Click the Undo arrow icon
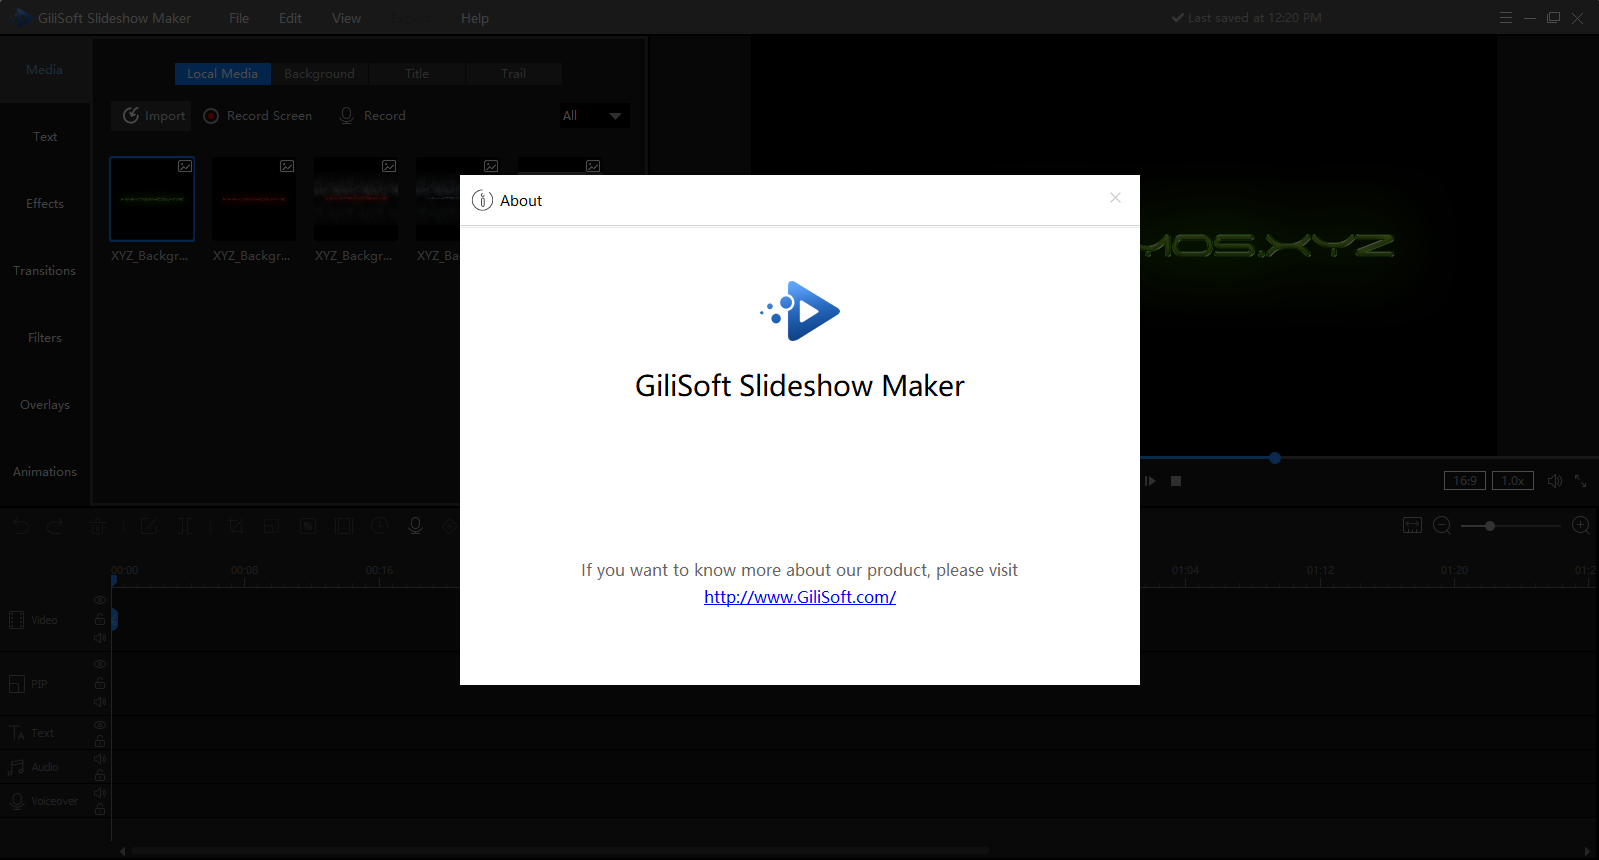The height and width of the screenshot is (860, 1599). tap(22, 526)
